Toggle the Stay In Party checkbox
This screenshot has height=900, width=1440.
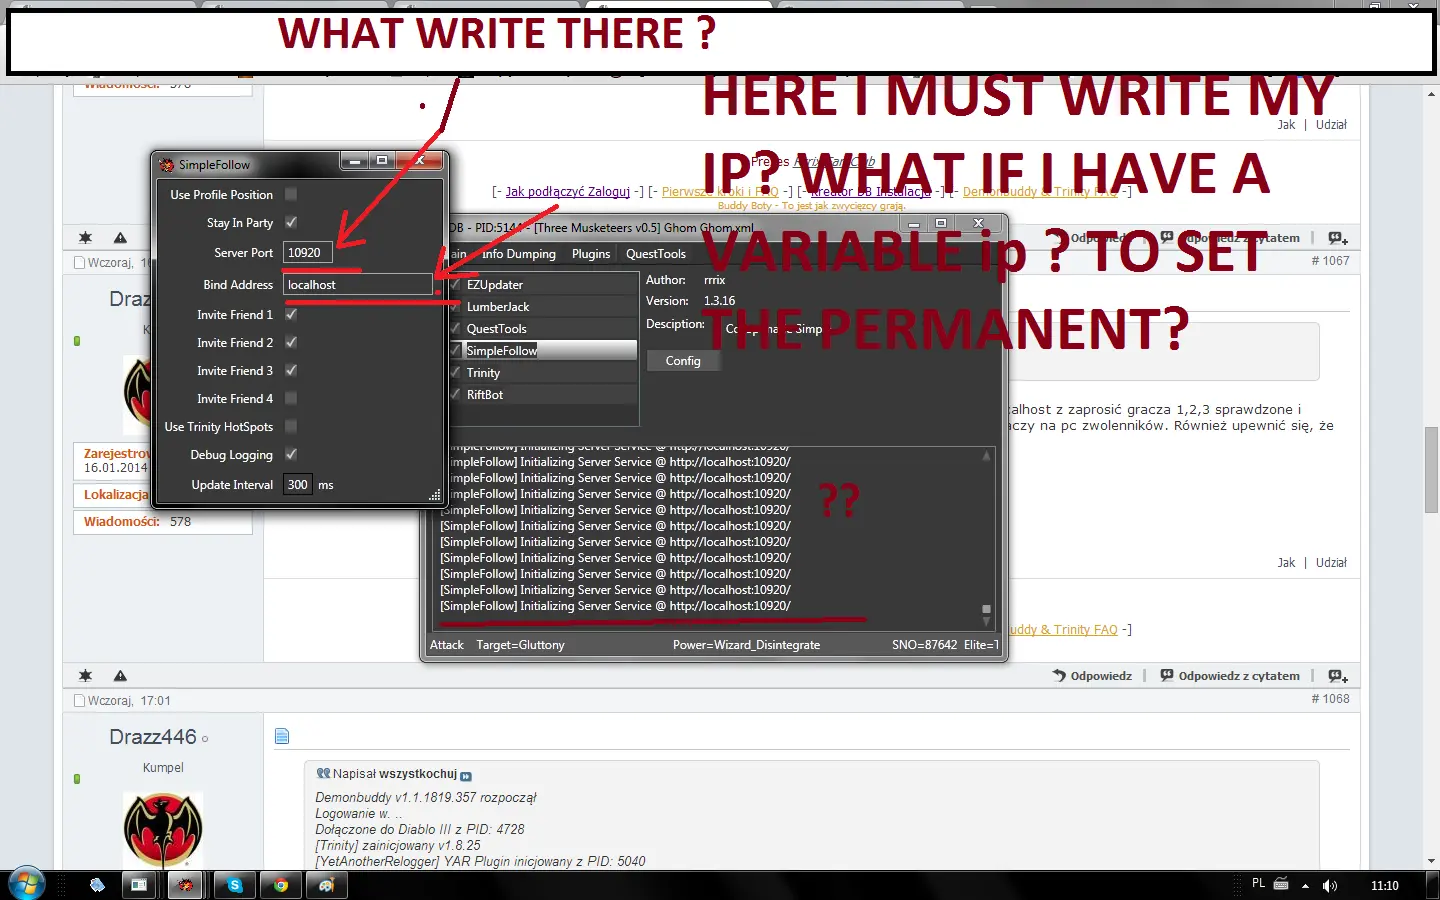coord(291,222)
